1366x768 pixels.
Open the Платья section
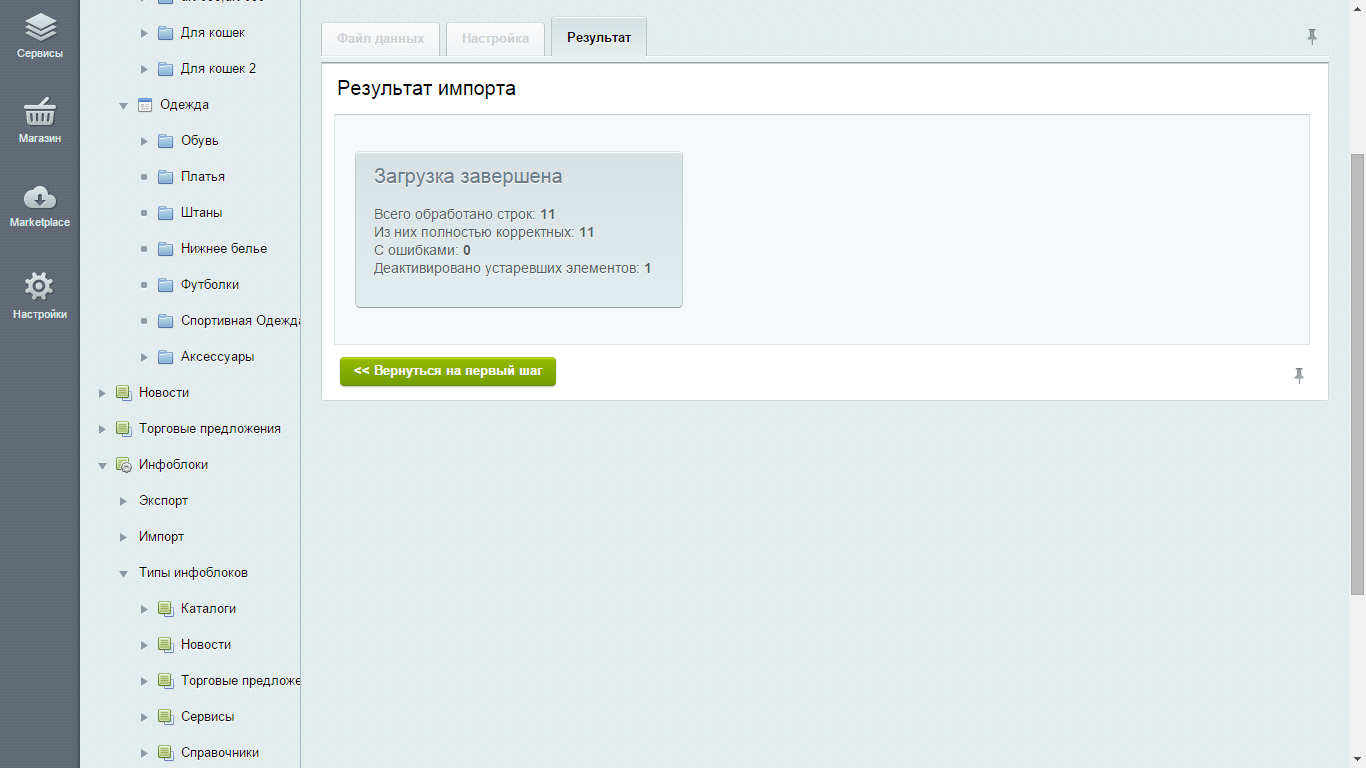(203, 177)
